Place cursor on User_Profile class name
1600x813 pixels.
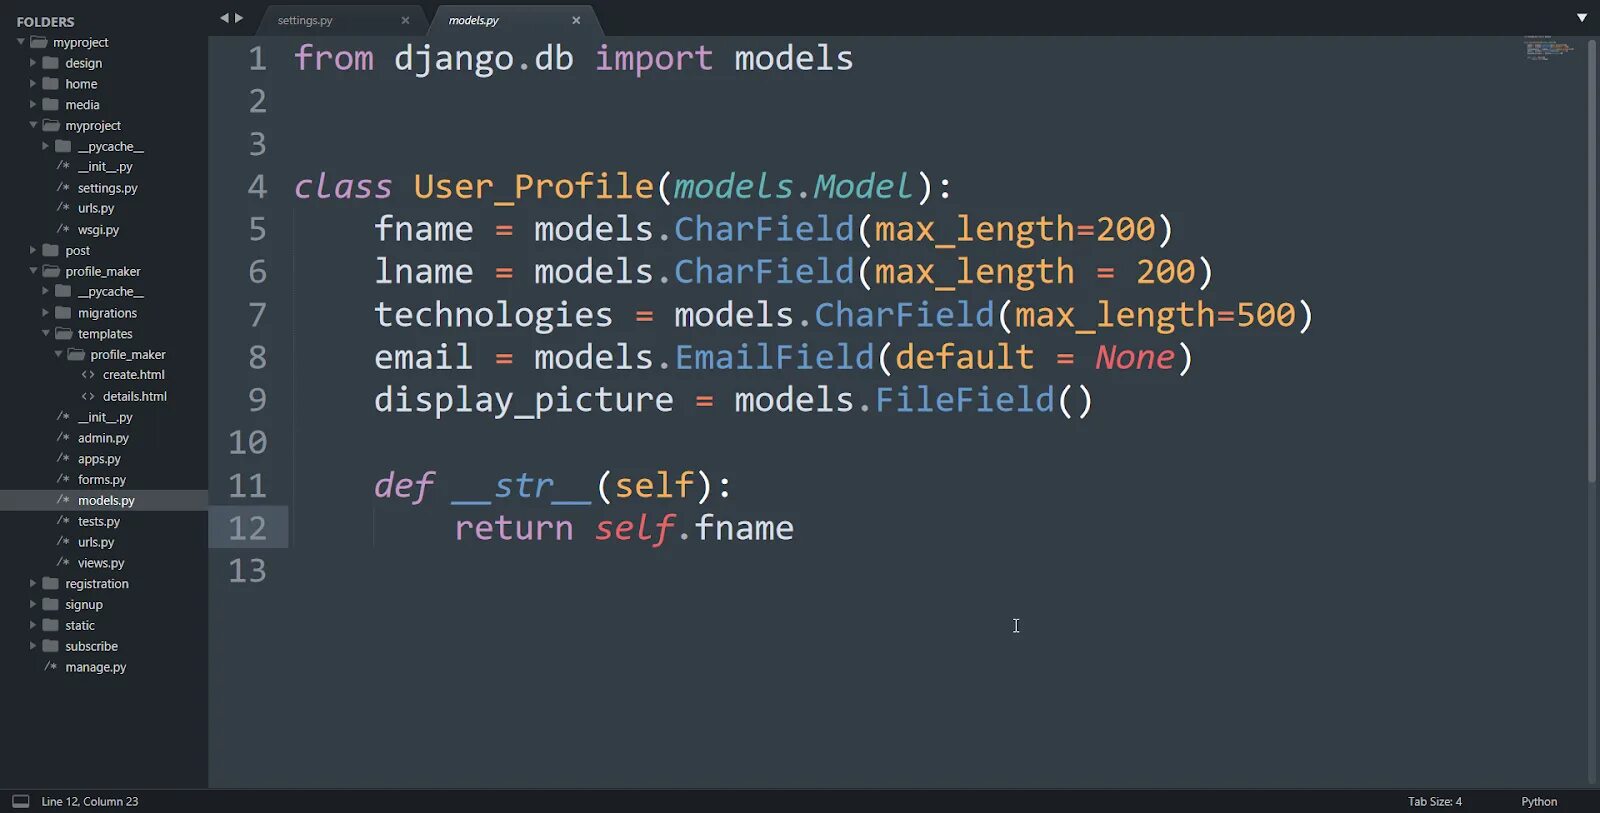[534, 187]
